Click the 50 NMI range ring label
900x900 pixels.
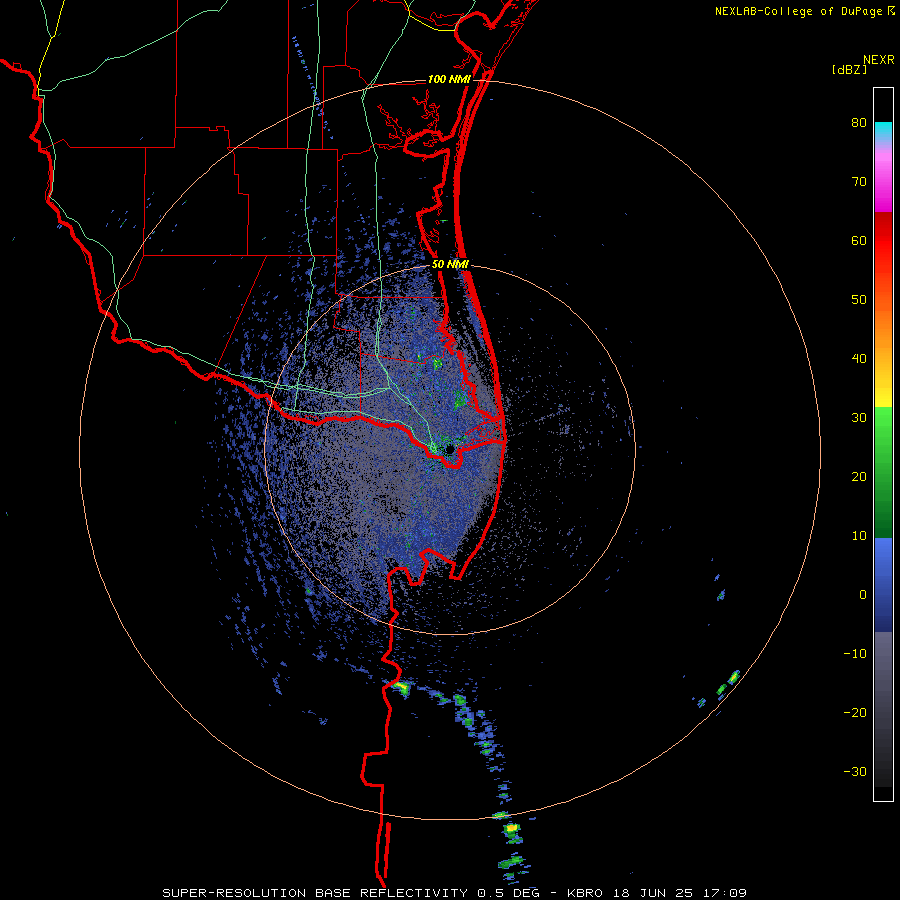coord(450,265)
